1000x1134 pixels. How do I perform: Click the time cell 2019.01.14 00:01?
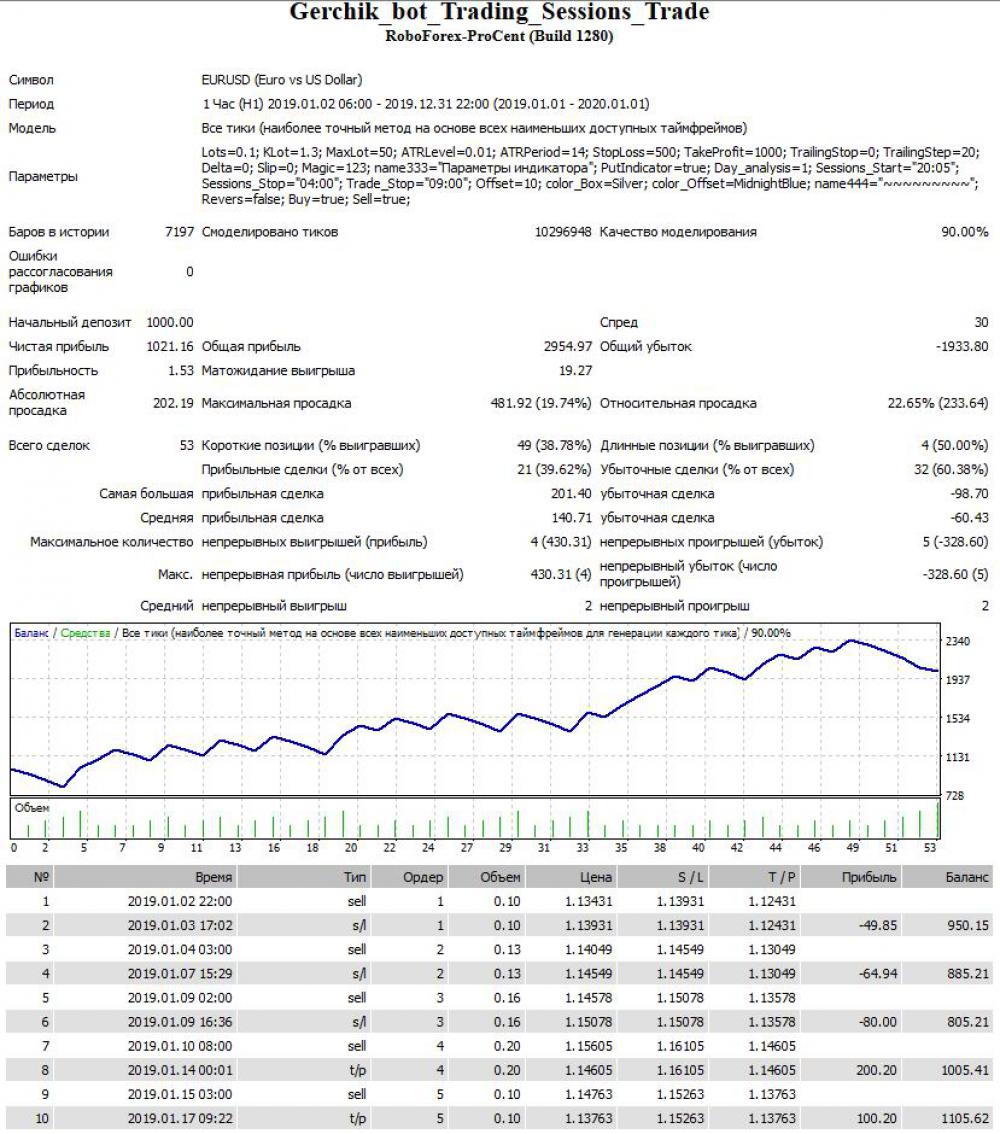pyautogui.click(x=180, y=1070)
